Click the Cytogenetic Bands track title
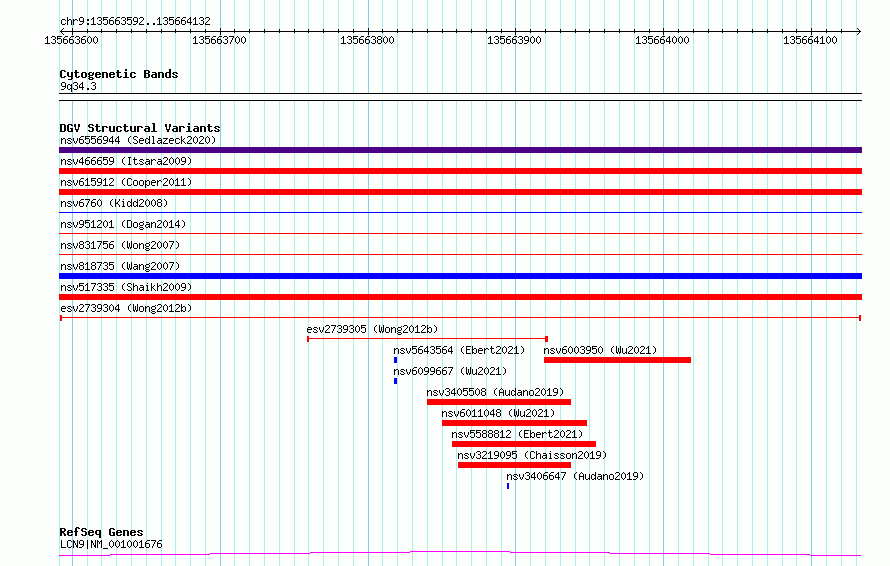 pos(119,74)
